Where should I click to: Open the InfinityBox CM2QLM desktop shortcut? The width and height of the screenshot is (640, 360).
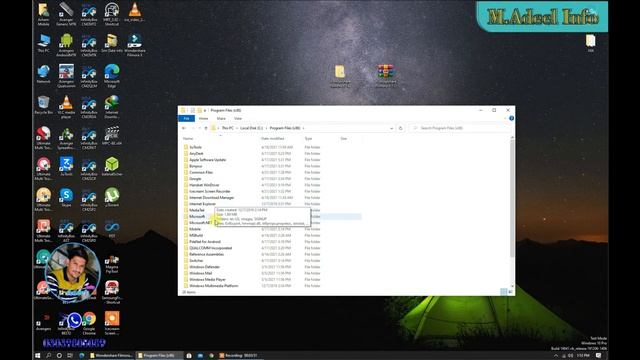[x=89, y=76]
